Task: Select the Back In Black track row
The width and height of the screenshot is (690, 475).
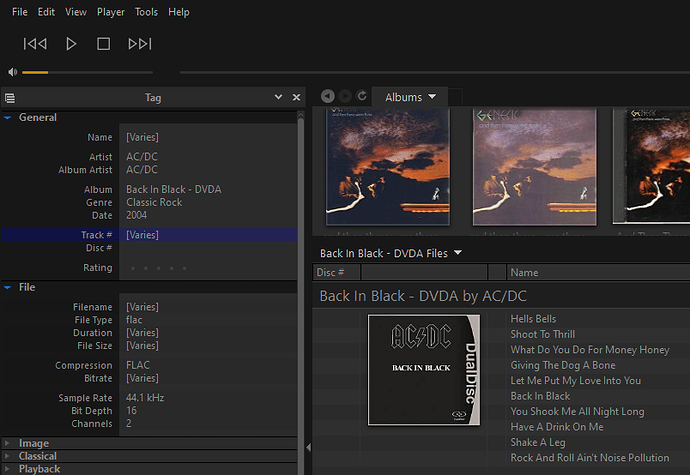Action: tap(540, 396)
